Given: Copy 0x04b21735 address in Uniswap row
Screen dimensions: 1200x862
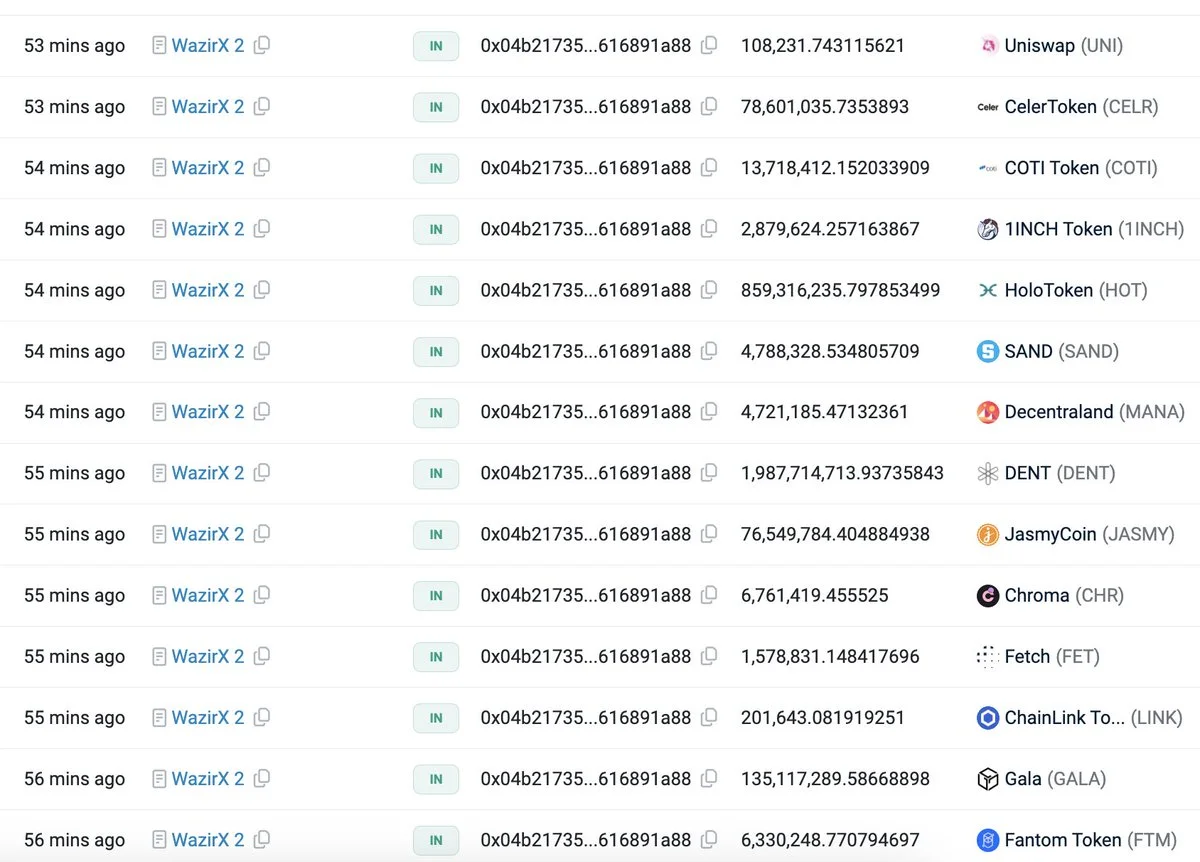Looking at the screenshot, I should pyautogui.click(x=709, y=45).
